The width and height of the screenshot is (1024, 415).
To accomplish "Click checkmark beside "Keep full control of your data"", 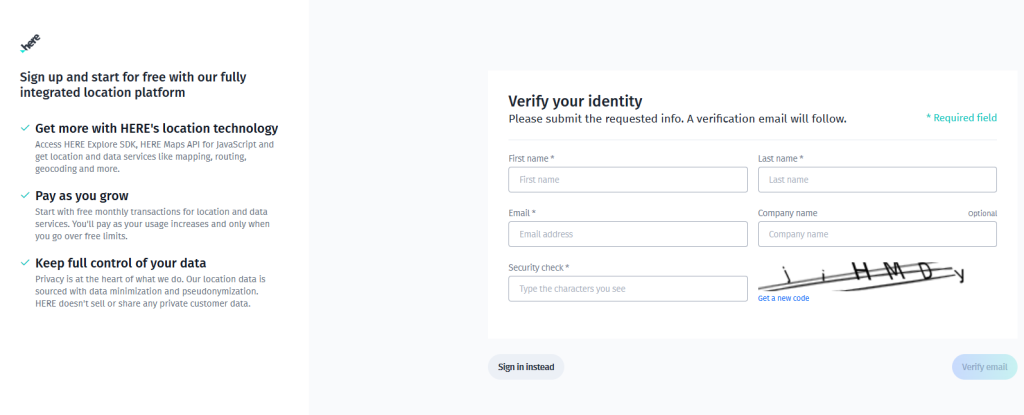I will click(24, 263).
